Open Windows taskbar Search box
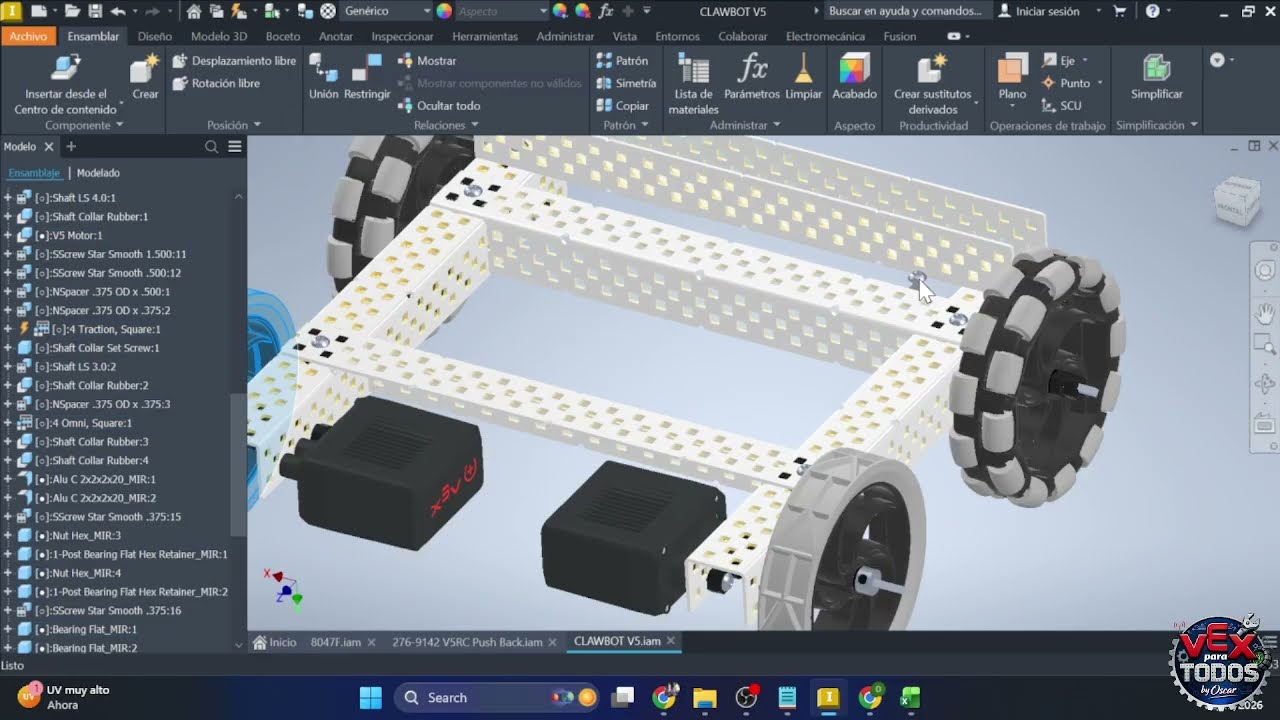The width and height of the screenshot is (1280, 720). pos(497,698)
